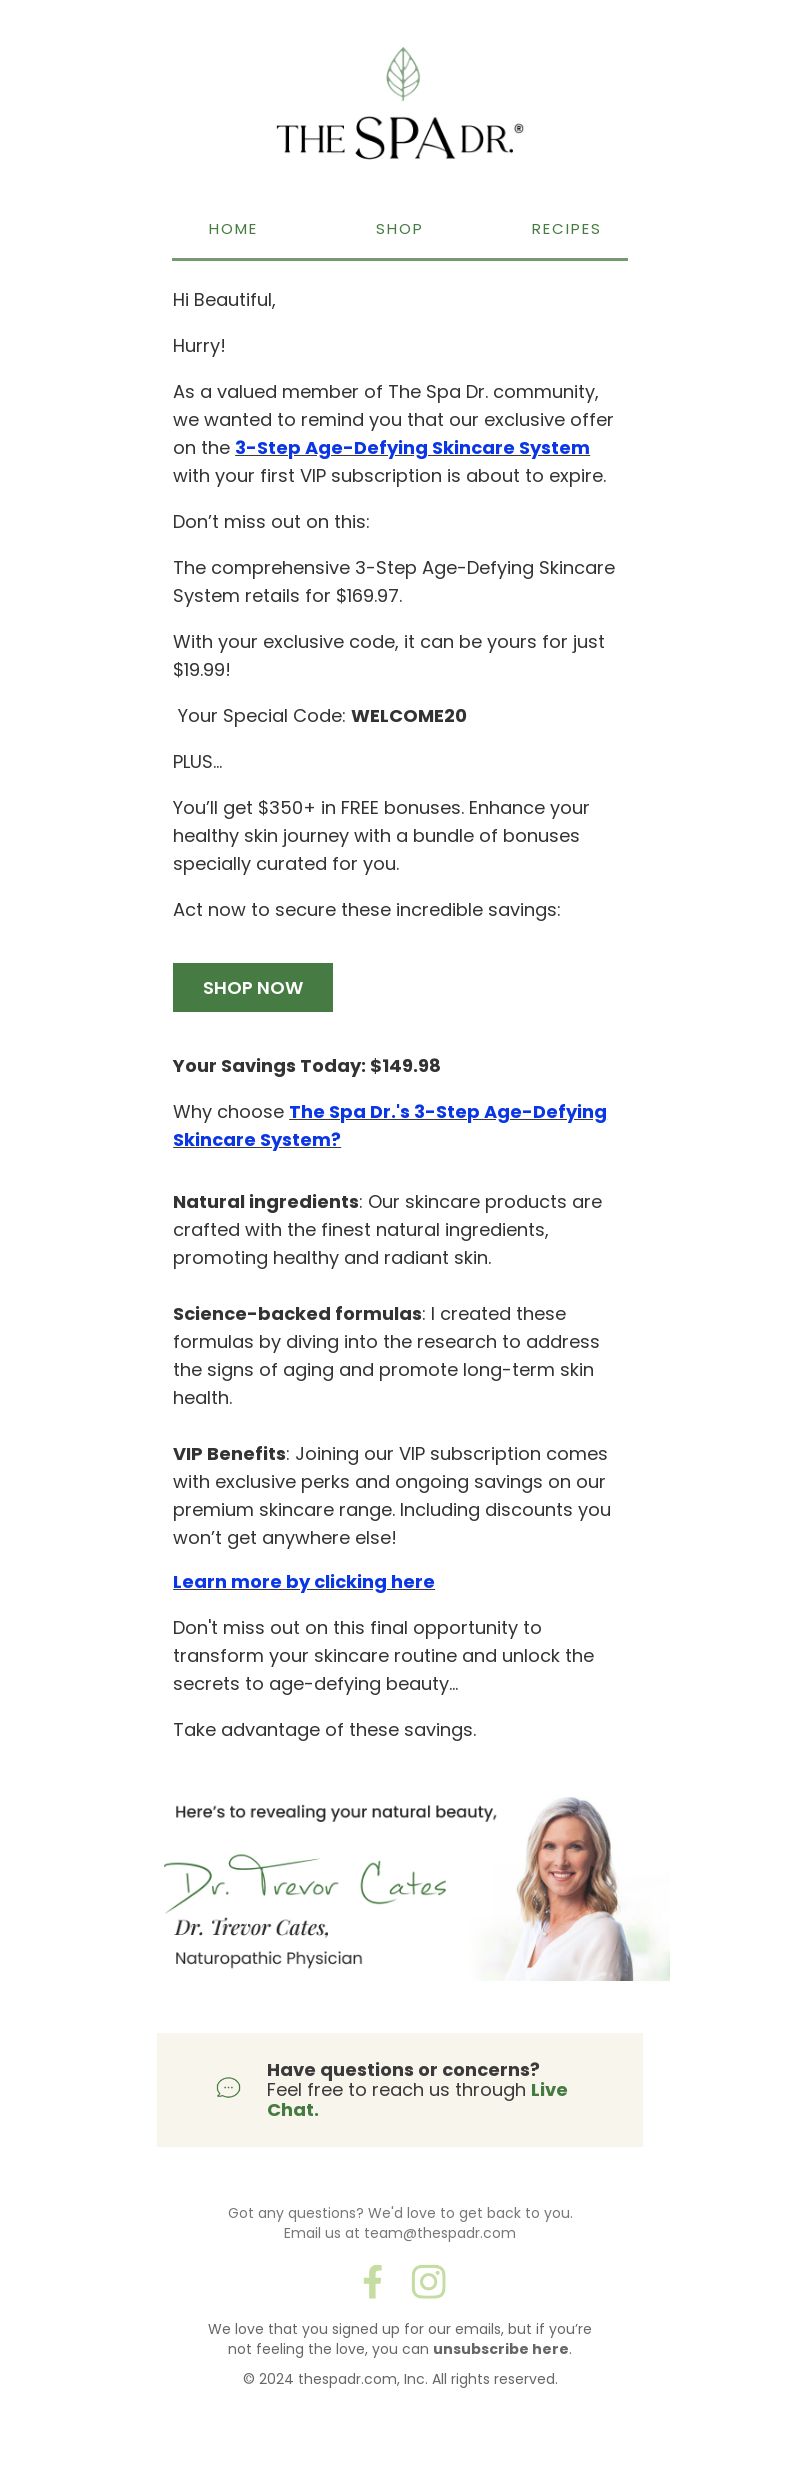Click the chat bubble icon
The height and width of the screenshot is (2486, 800).
(228, 2088)
